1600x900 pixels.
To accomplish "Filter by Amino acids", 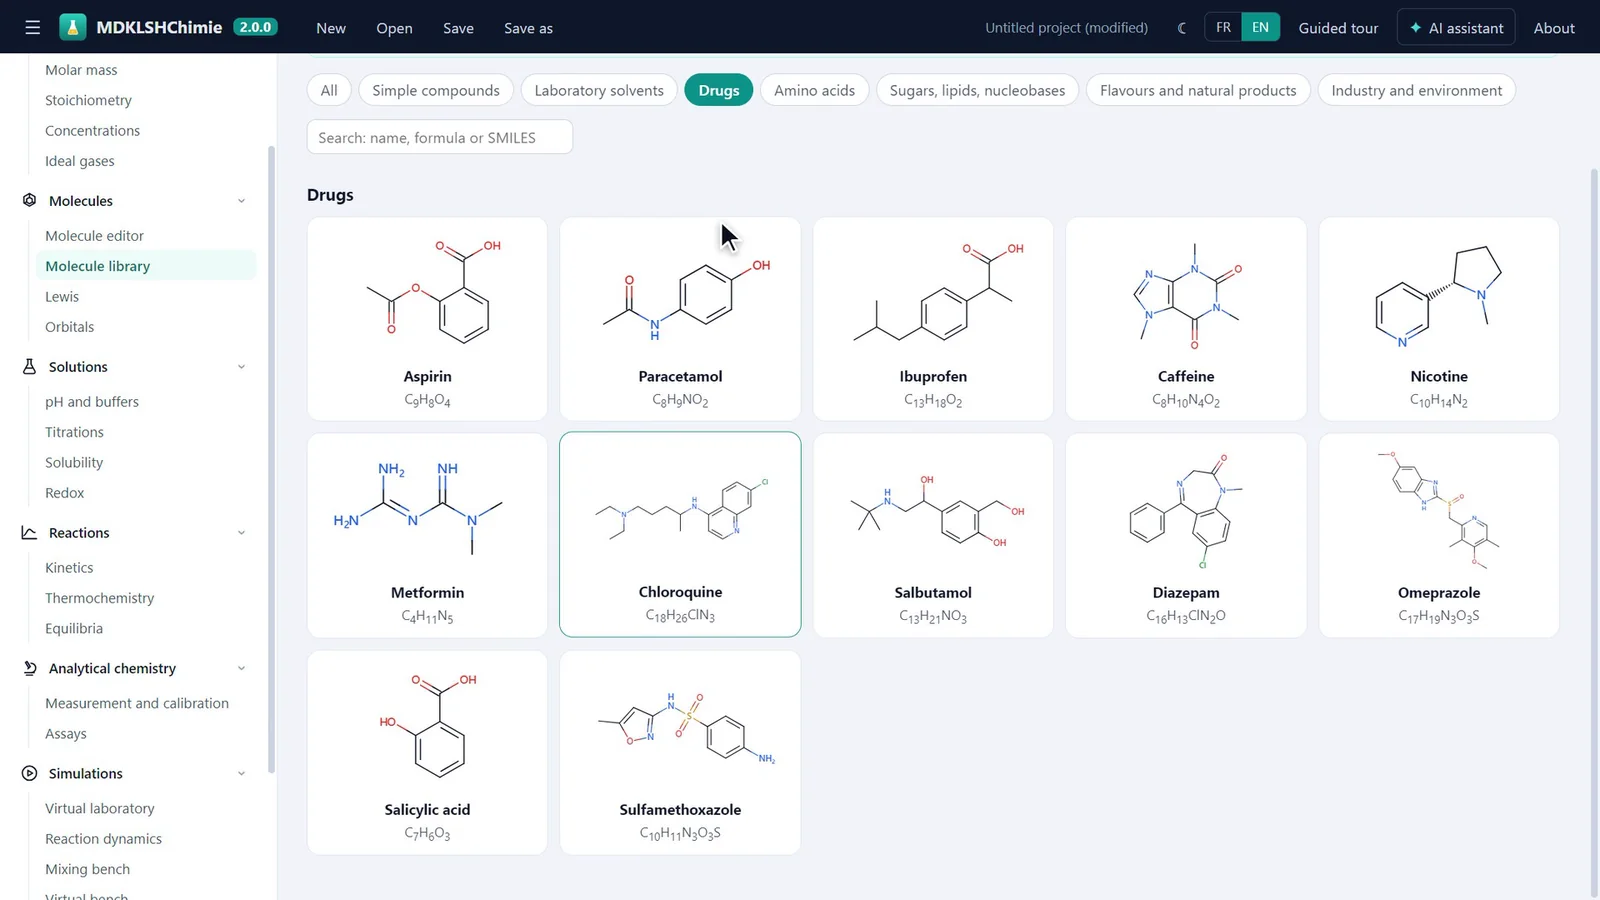I will (x=814, y=90).
